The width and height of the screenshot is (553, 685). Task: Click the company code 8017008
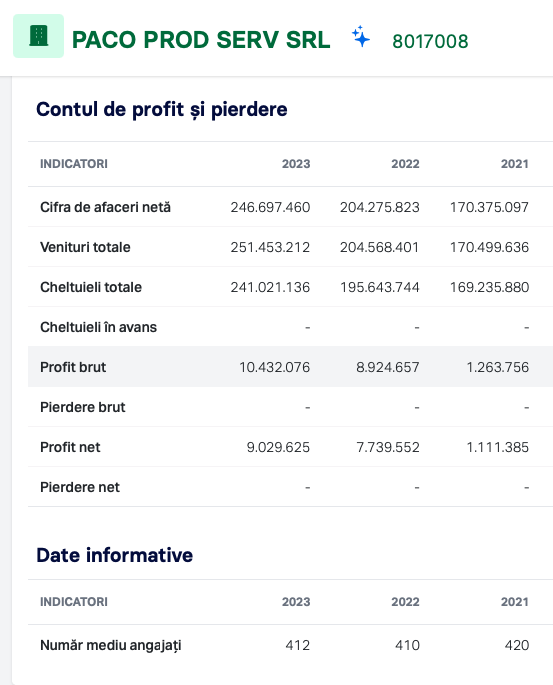click(430, 42)
